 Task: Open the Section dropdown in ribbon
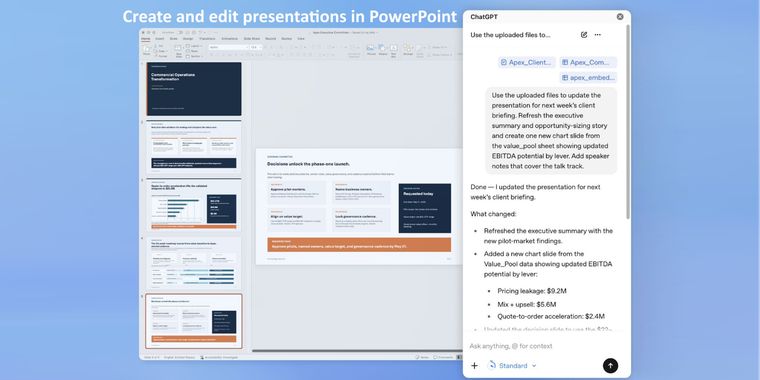[194, 56]
